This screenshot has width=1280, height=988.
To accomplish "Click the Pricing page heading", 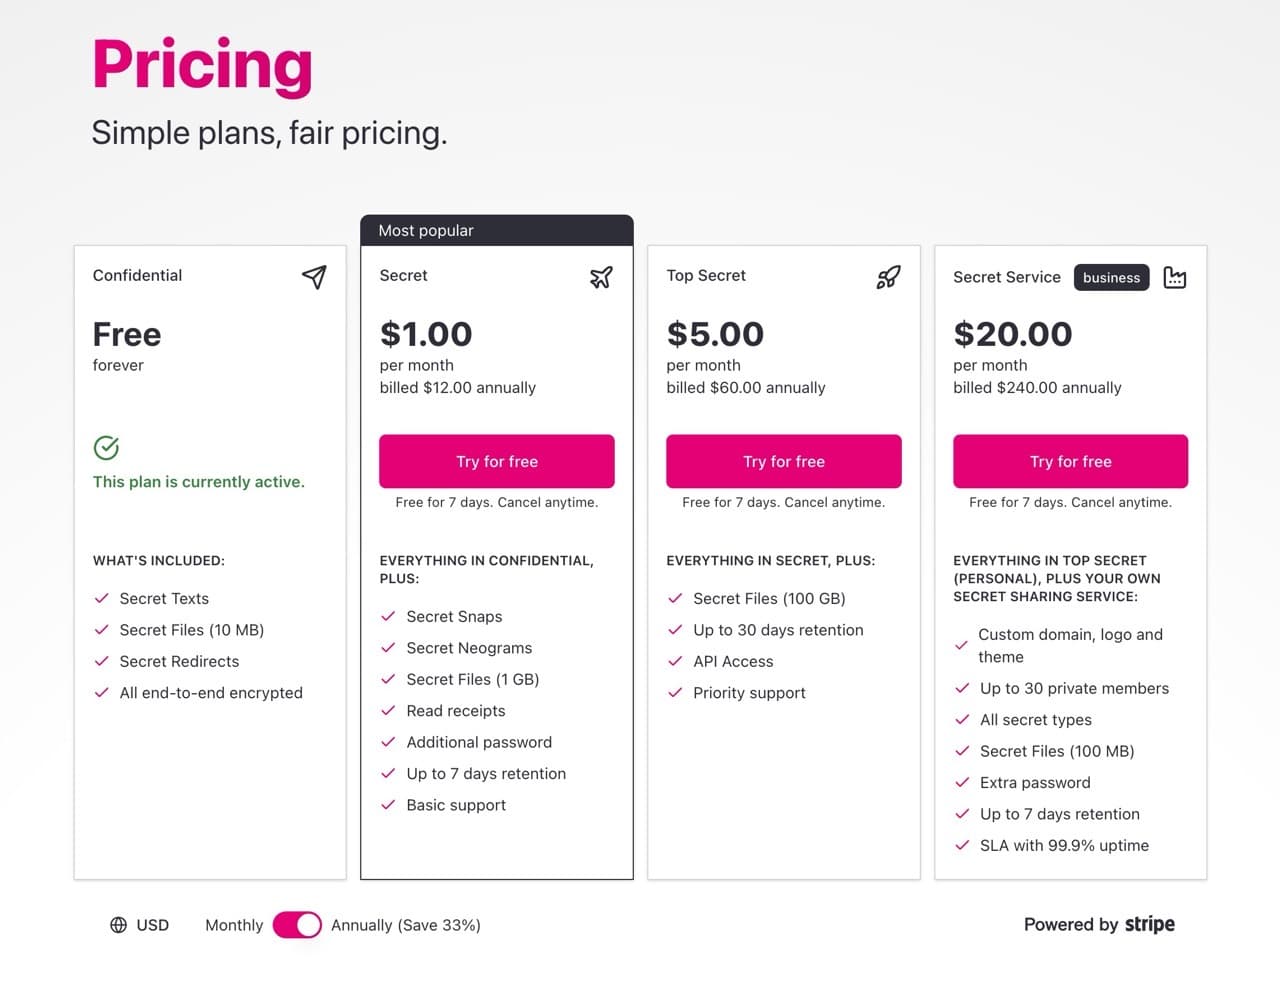I will pyautogui.click(x=202, y=65).
